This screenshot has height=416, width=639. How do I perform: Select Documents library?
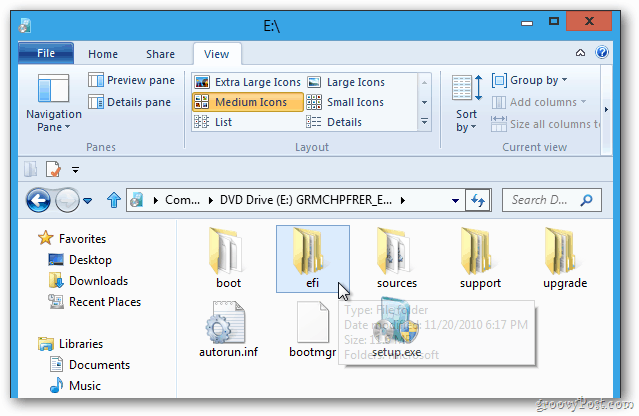(90, 365)
